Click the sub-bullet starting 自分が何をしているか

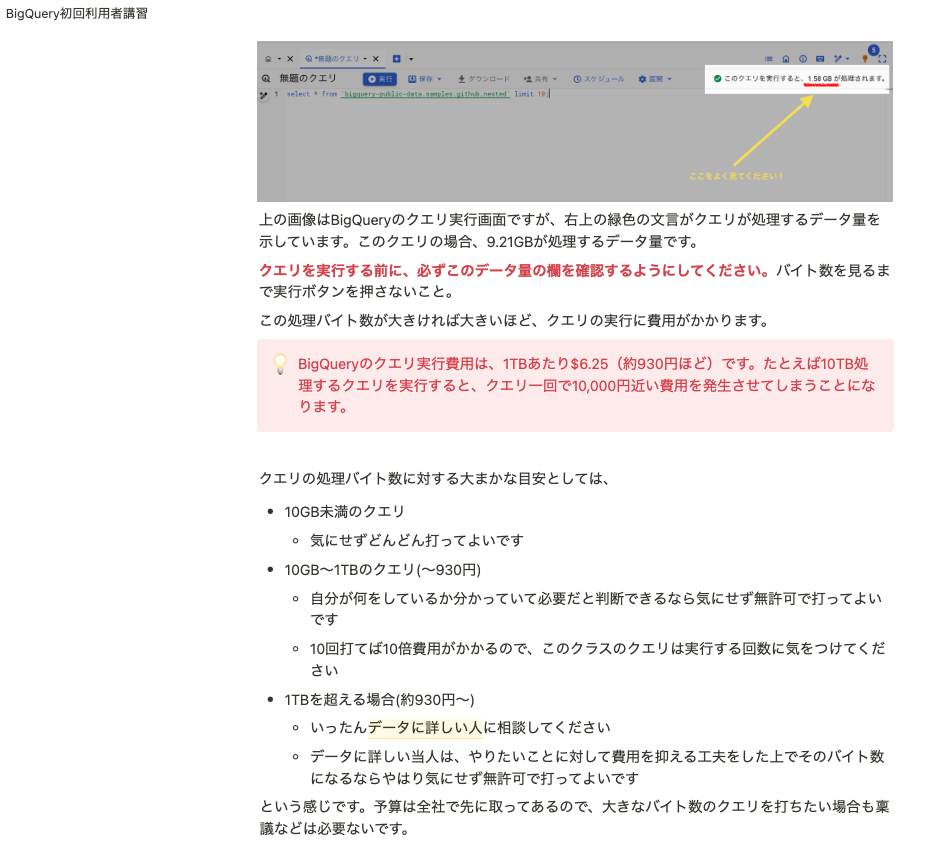point(596,609)
